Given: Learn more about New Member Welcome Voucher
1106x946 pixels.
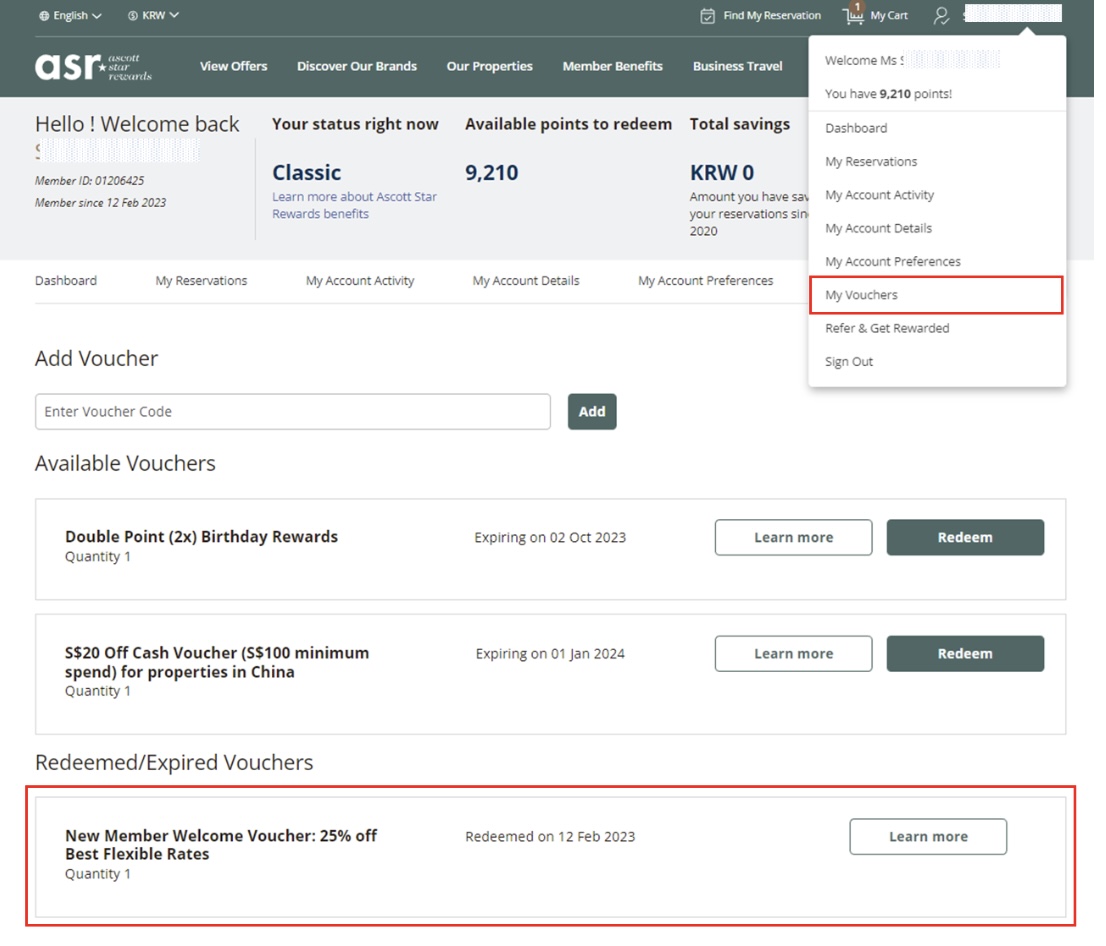Looking at the screenshot, I should click(928, 837).
